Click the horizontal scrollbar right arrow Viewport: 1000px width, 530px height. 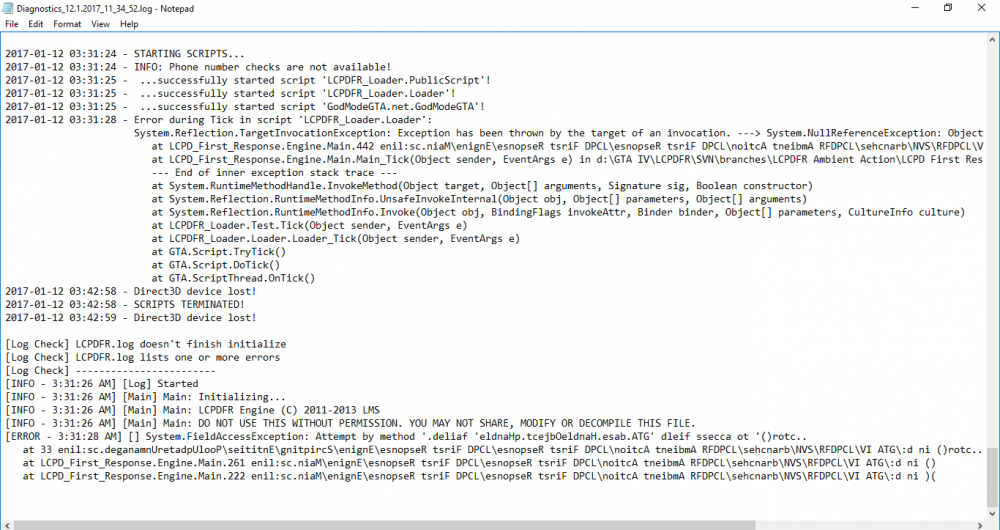982,525
